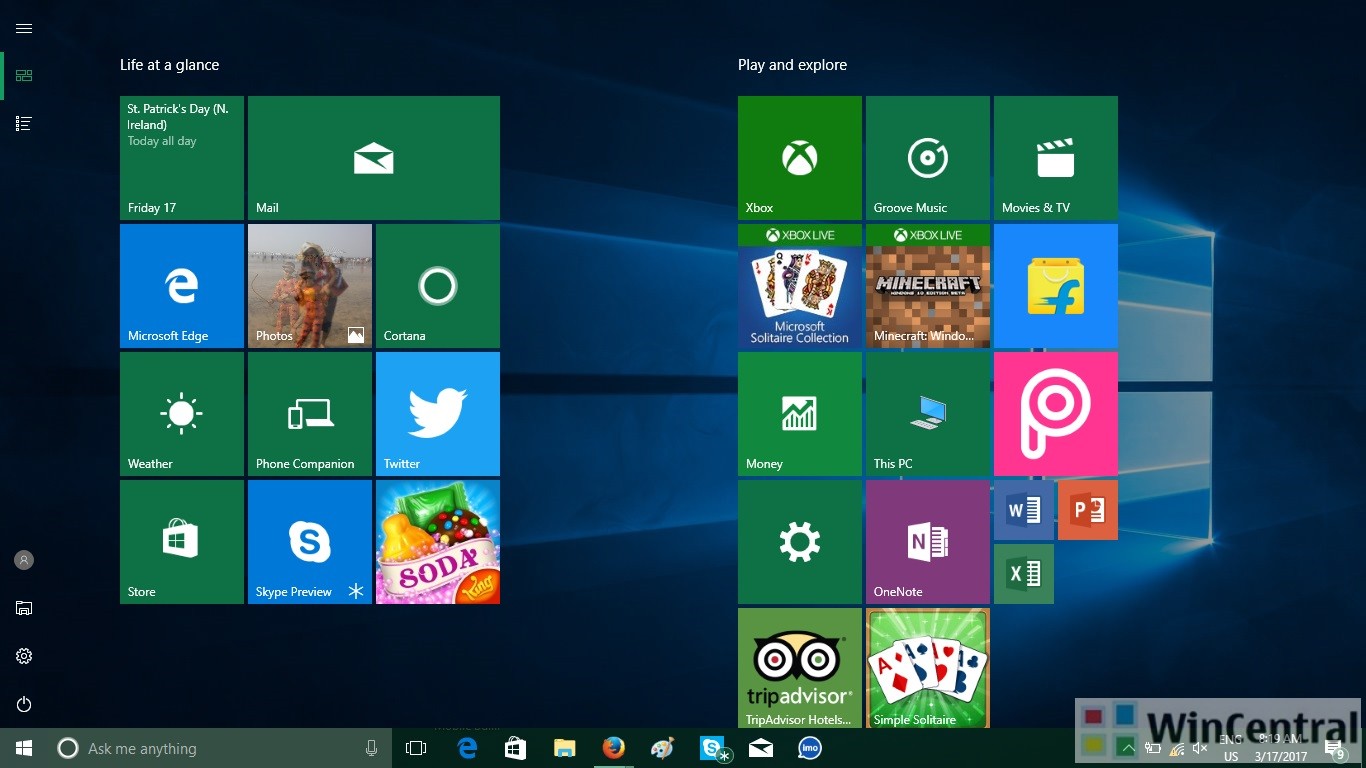
Task: Open the Money tile
Action: tap(800, 414)
